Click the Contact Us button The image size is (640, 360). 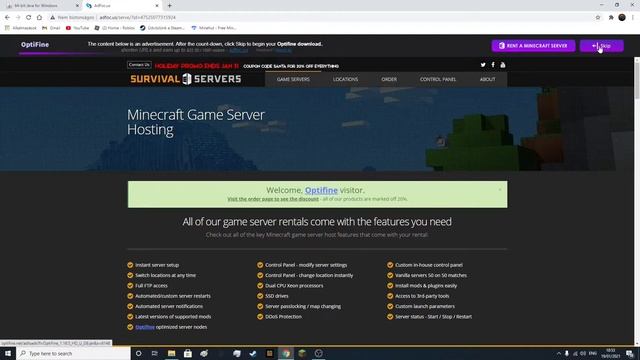click(x=139, y=65)
